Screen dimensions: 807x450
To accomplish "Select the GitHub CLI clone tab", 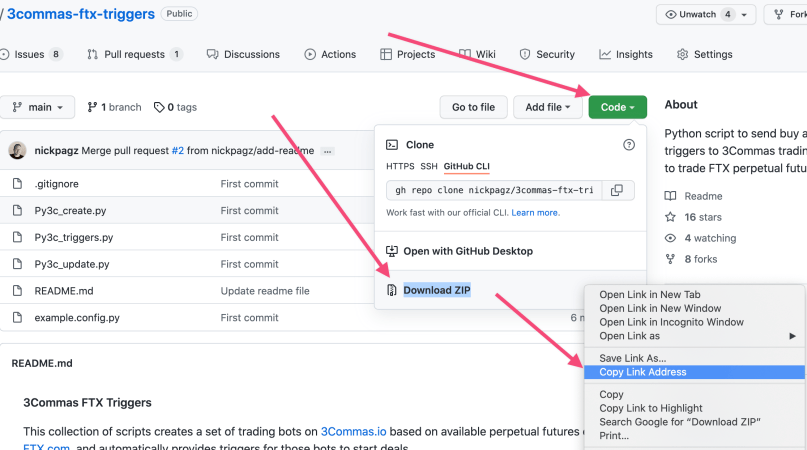I will [x=467, y=166].
